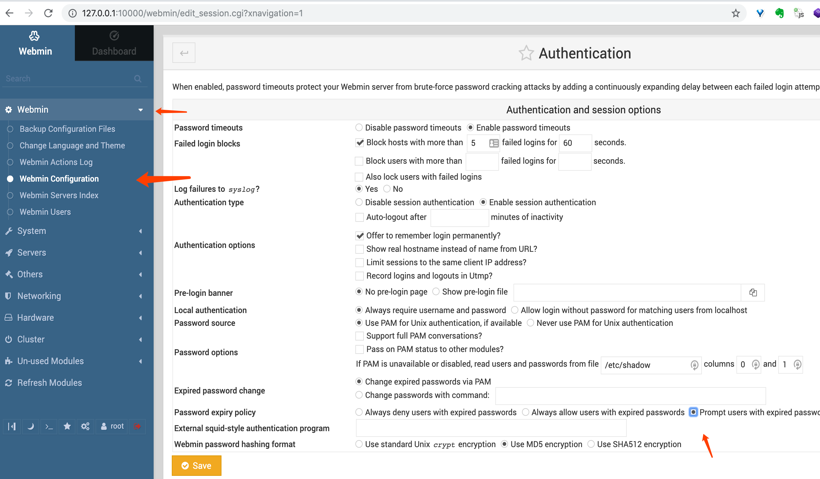This screenshot has height=479, width=820.
Task: Check Limit sessions to the same client IP
Action: 359,262
